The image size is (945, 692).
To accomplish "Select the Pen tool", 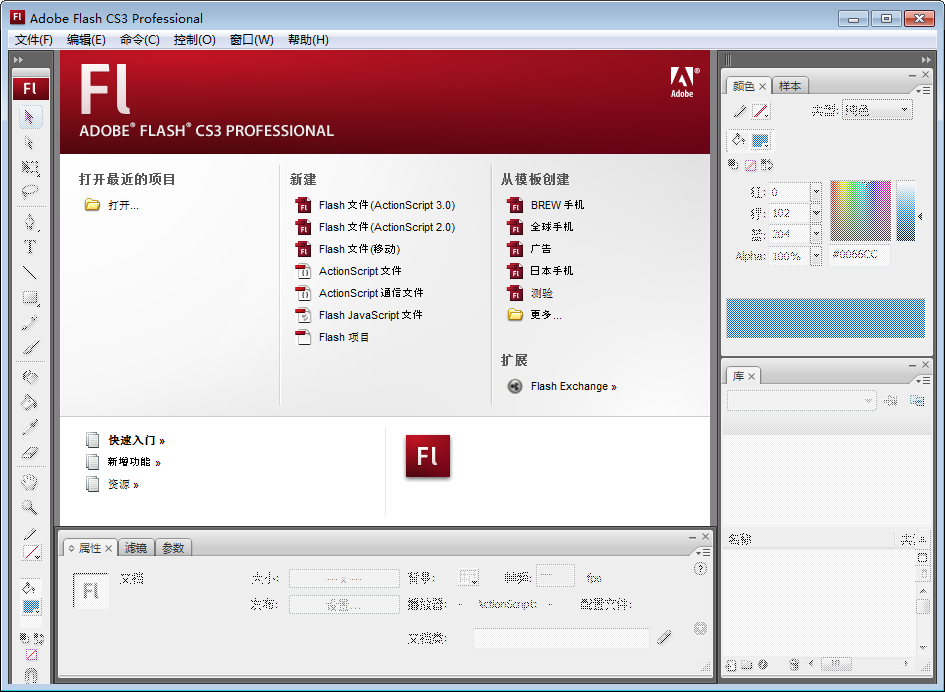I will [30, 222].
